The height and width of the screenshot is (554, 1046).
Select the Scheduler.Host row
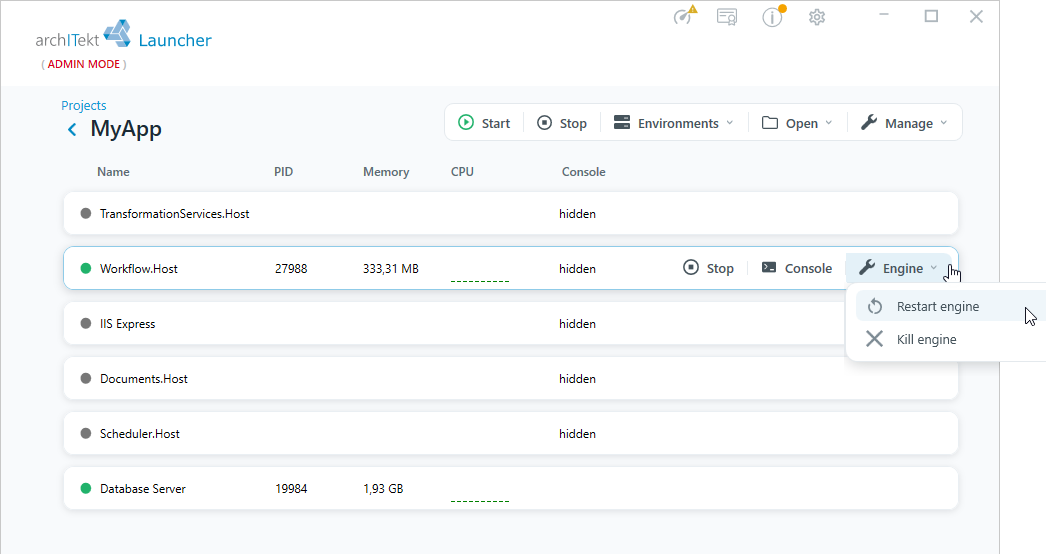[511, 433]
